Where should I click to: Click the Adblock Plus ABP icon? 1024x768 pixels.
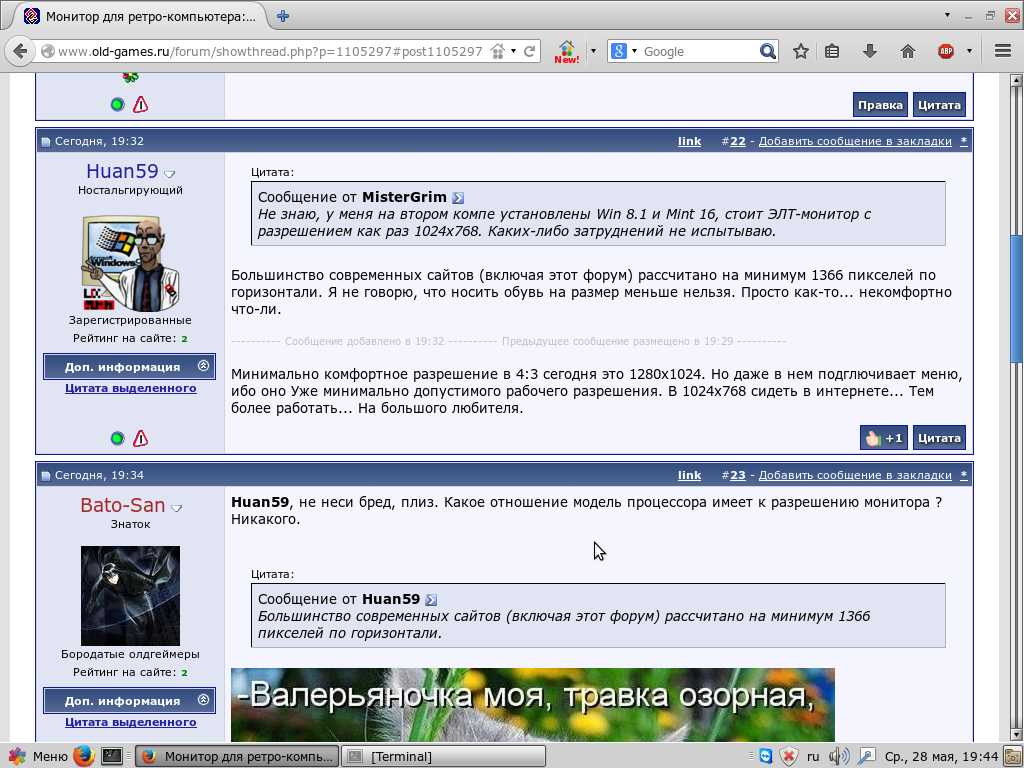point(946,51)
